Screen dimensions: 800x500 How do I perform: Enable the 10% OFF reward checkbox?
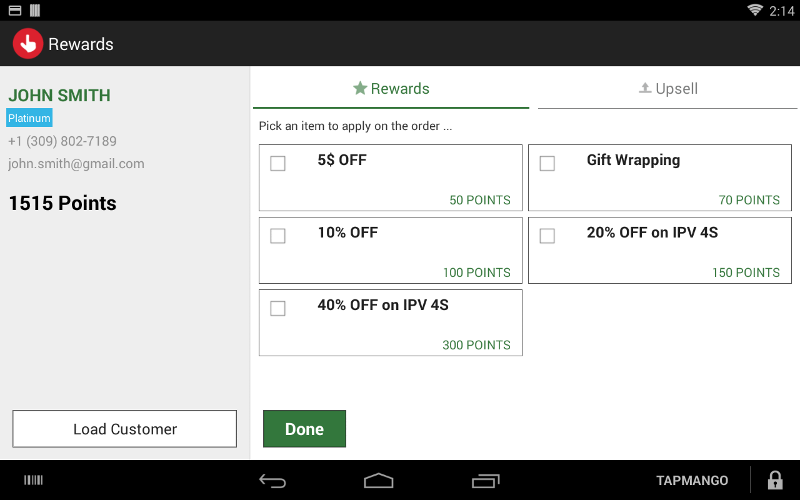click(x=278, y=236)
